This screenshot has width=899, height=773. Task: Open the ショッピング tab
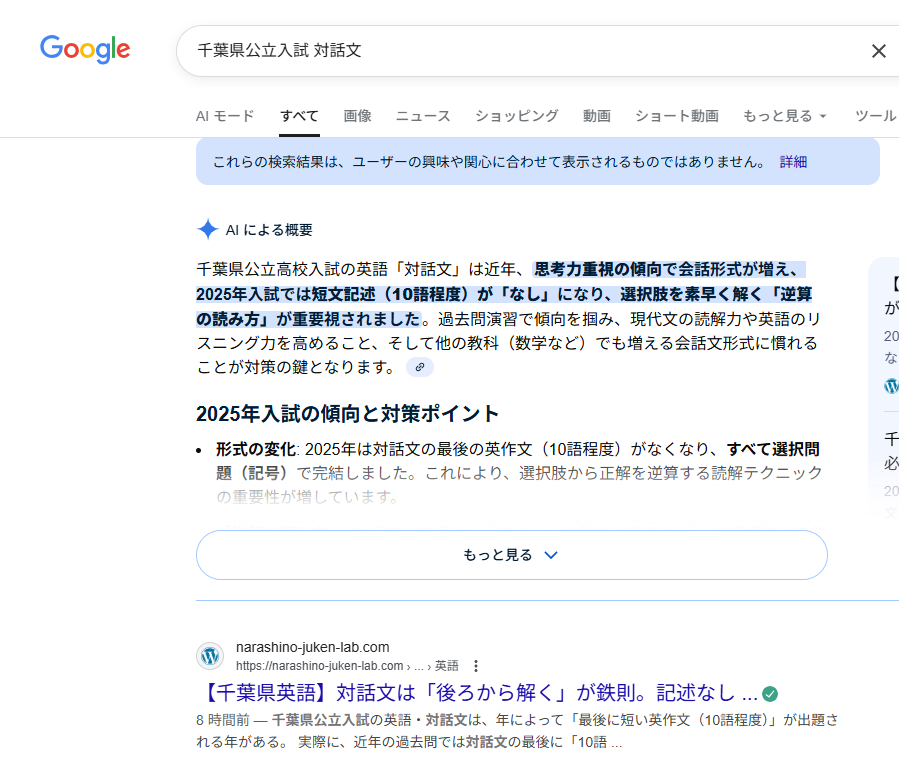click(x=516, y=116)
